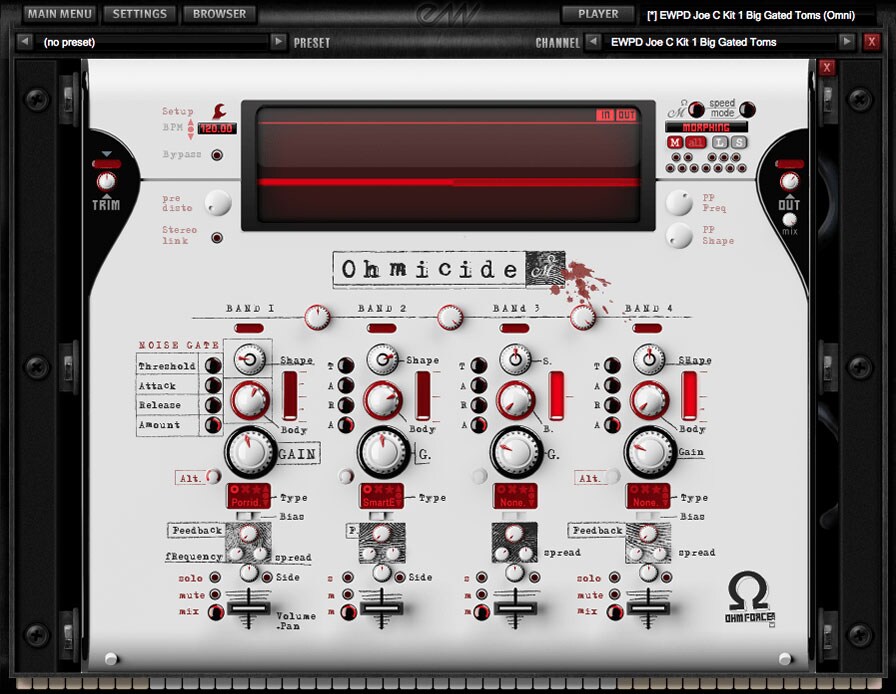Turn the OUT level knob
Screen dimensions: 896x694
[x=789, y=182]
